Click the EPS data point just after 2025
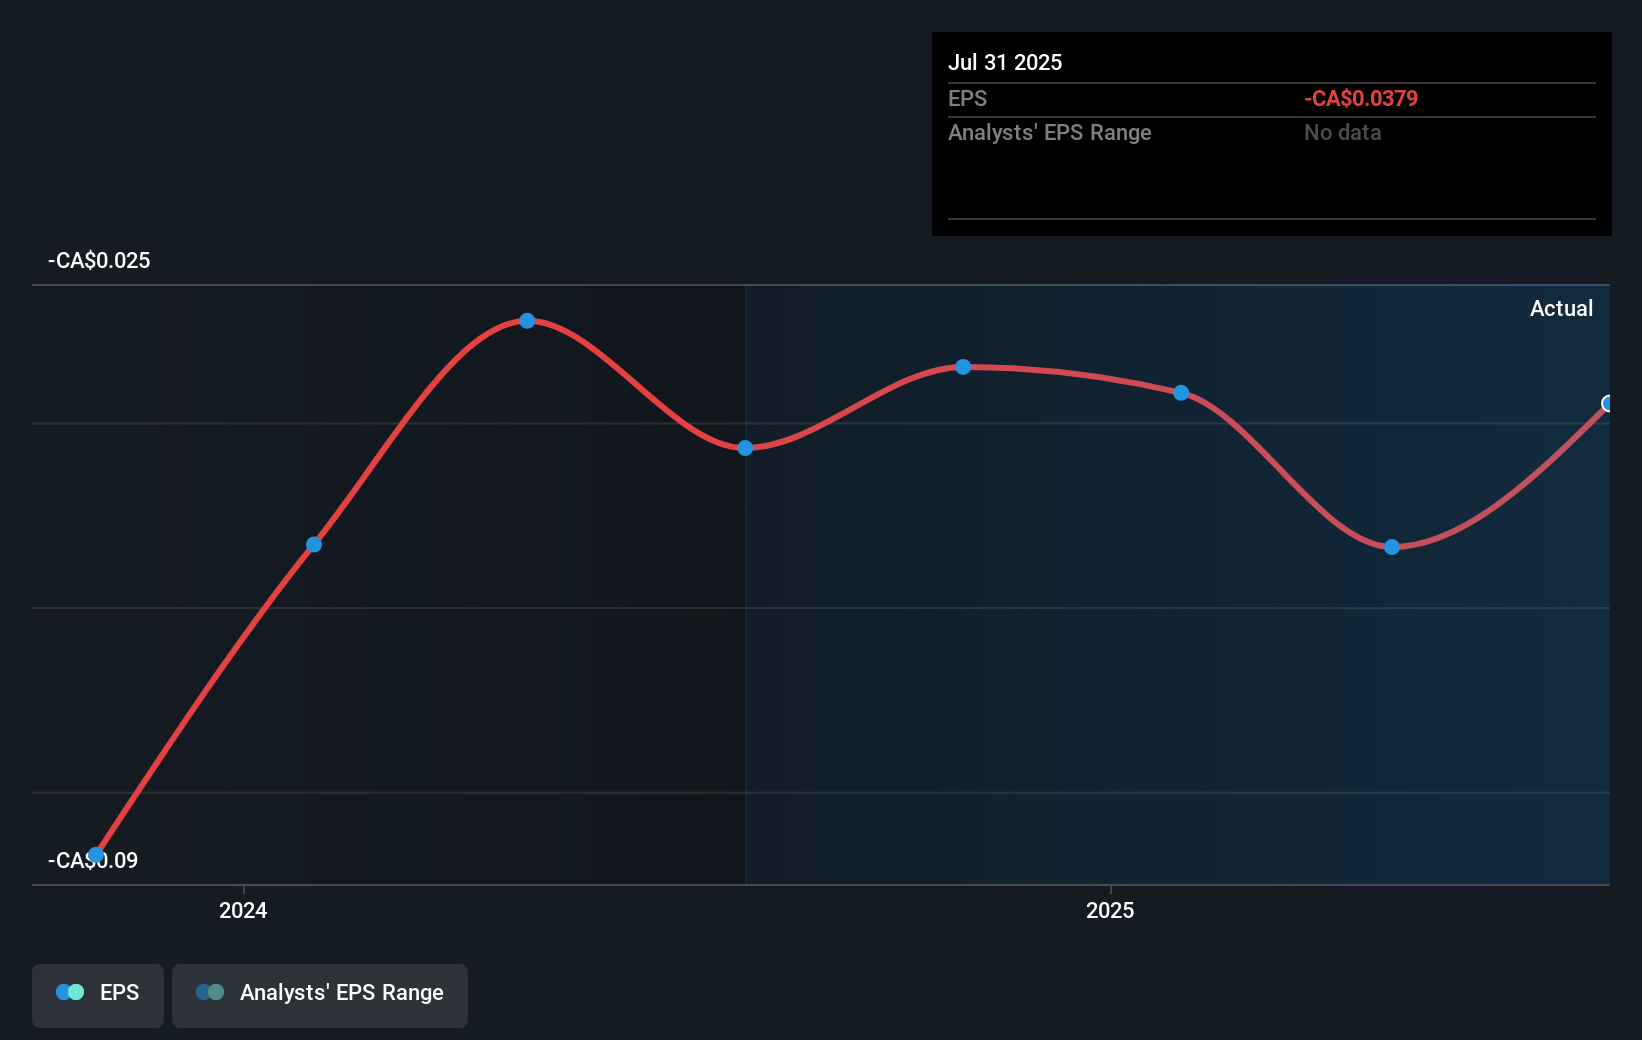This screenshot has height=1040, width=1642. point(1181,393)
